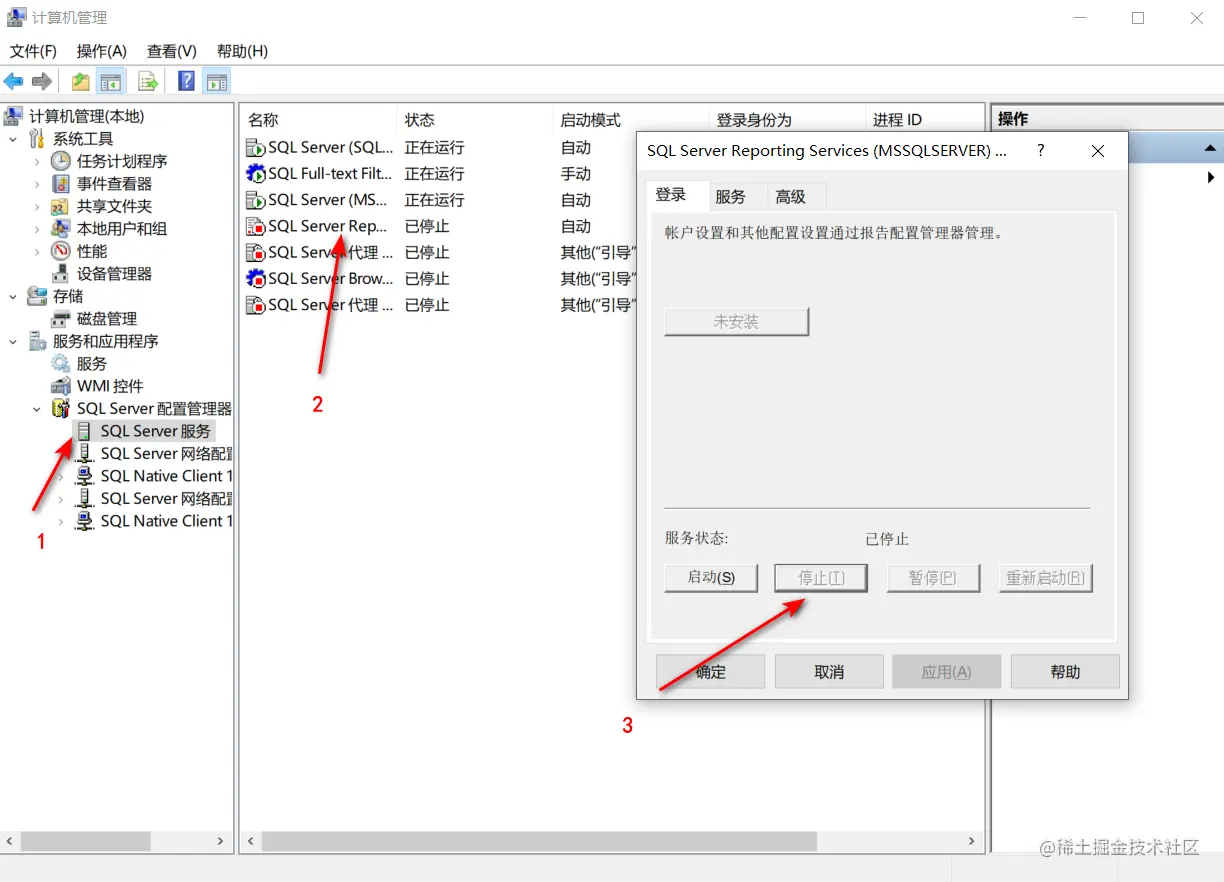Expand the 本地用户和组 node
The width and height of the screenshot is (1224, 882).
click(37, 229)
